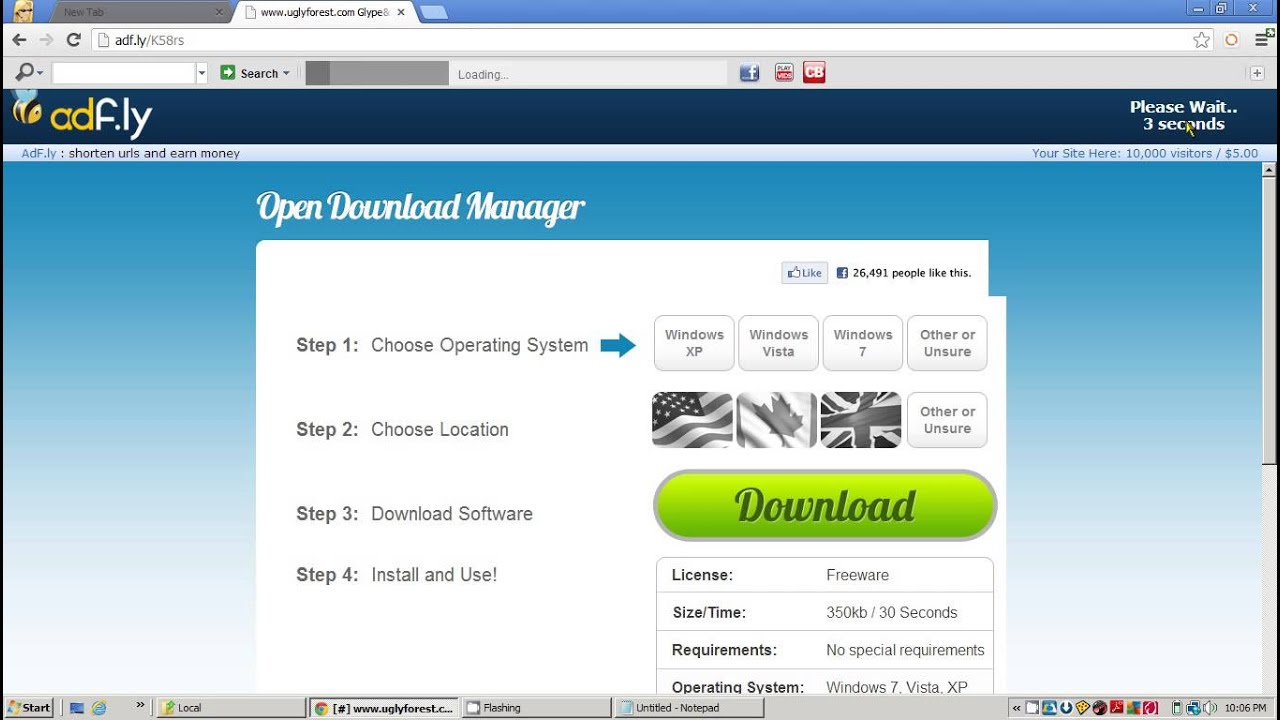Click the volume speaker tray icon
Viewport: 1280px width, 720px height.
pos(1212,708)
